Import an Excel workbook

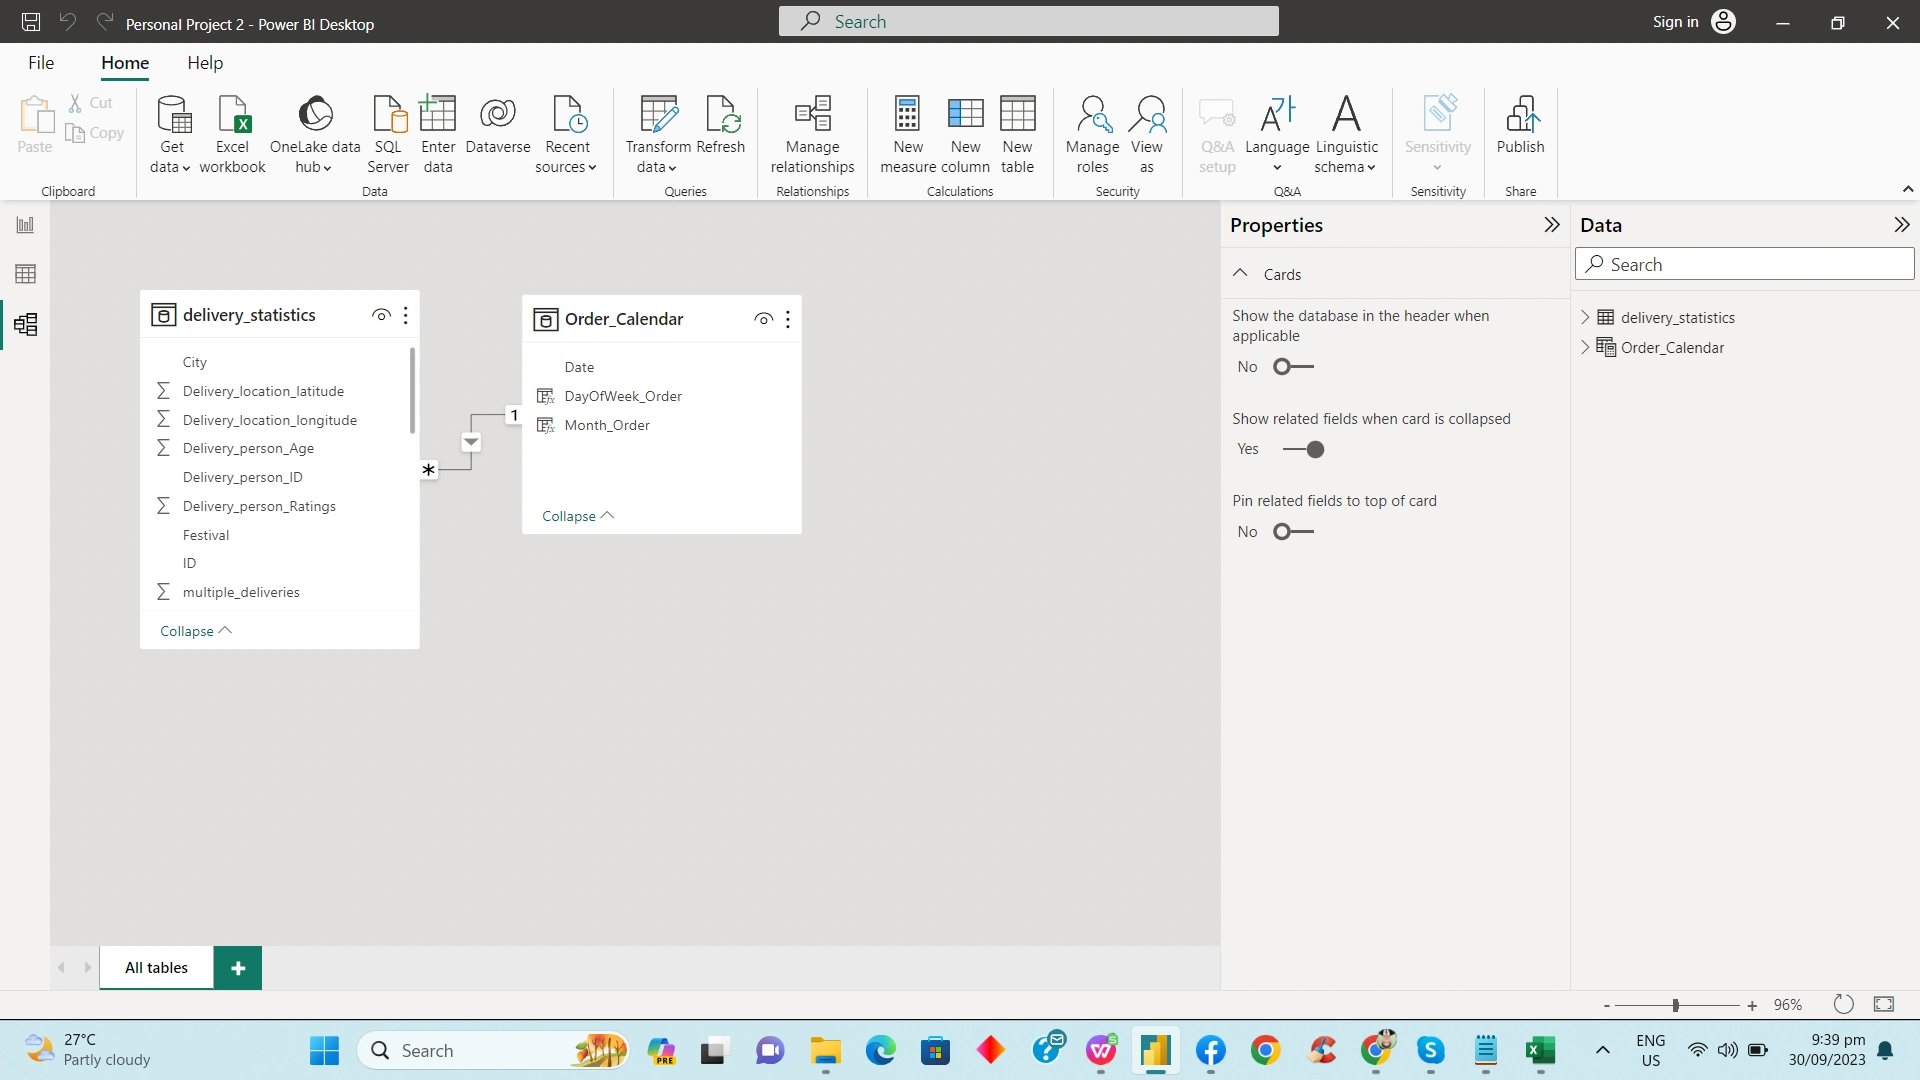pos(232,133)
